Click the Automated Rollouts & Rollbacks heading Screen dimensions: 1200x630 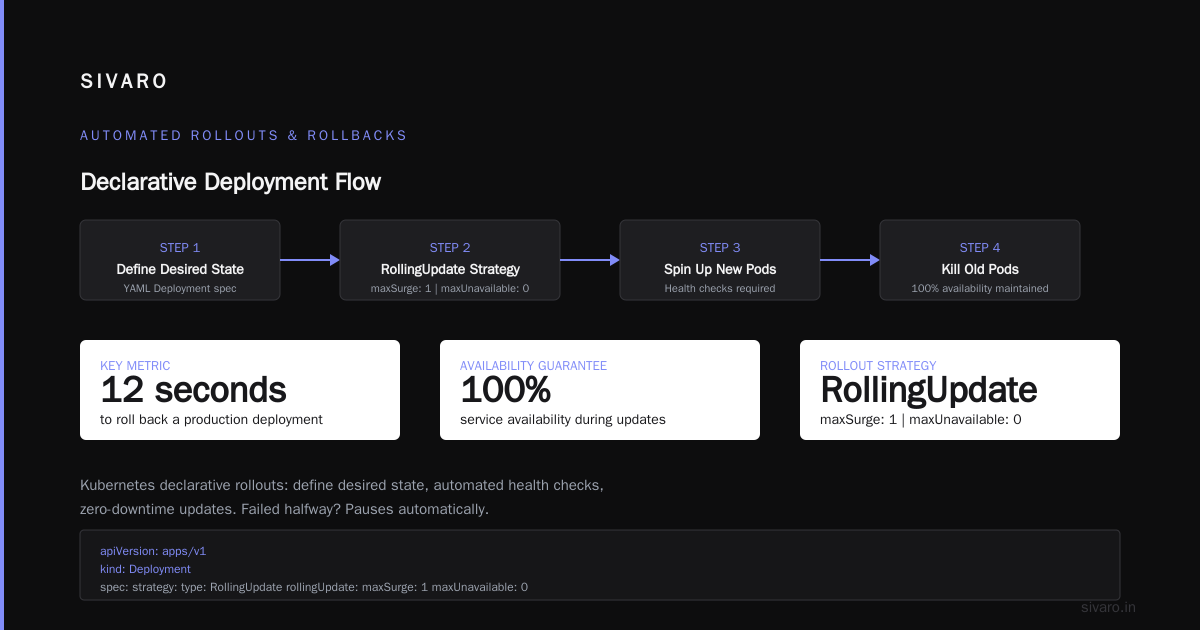coord(244,135)
